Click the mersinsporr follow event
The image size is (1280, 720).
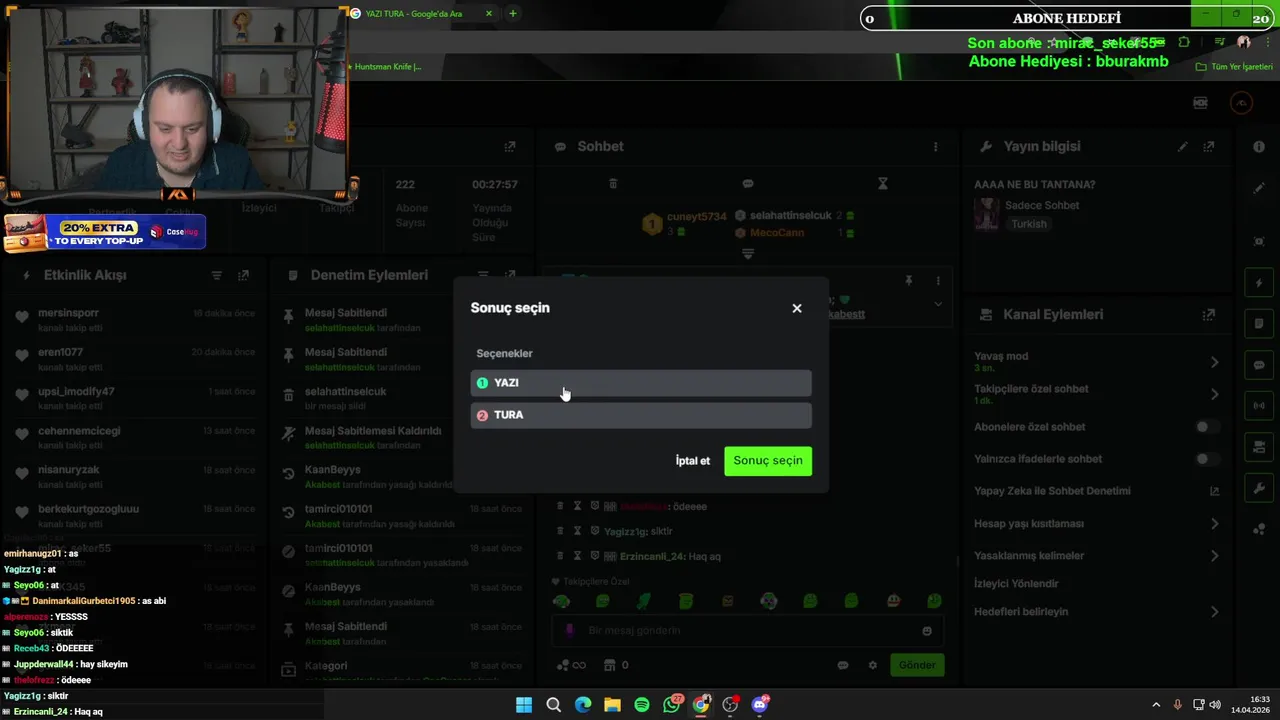(x=134, y=320)
